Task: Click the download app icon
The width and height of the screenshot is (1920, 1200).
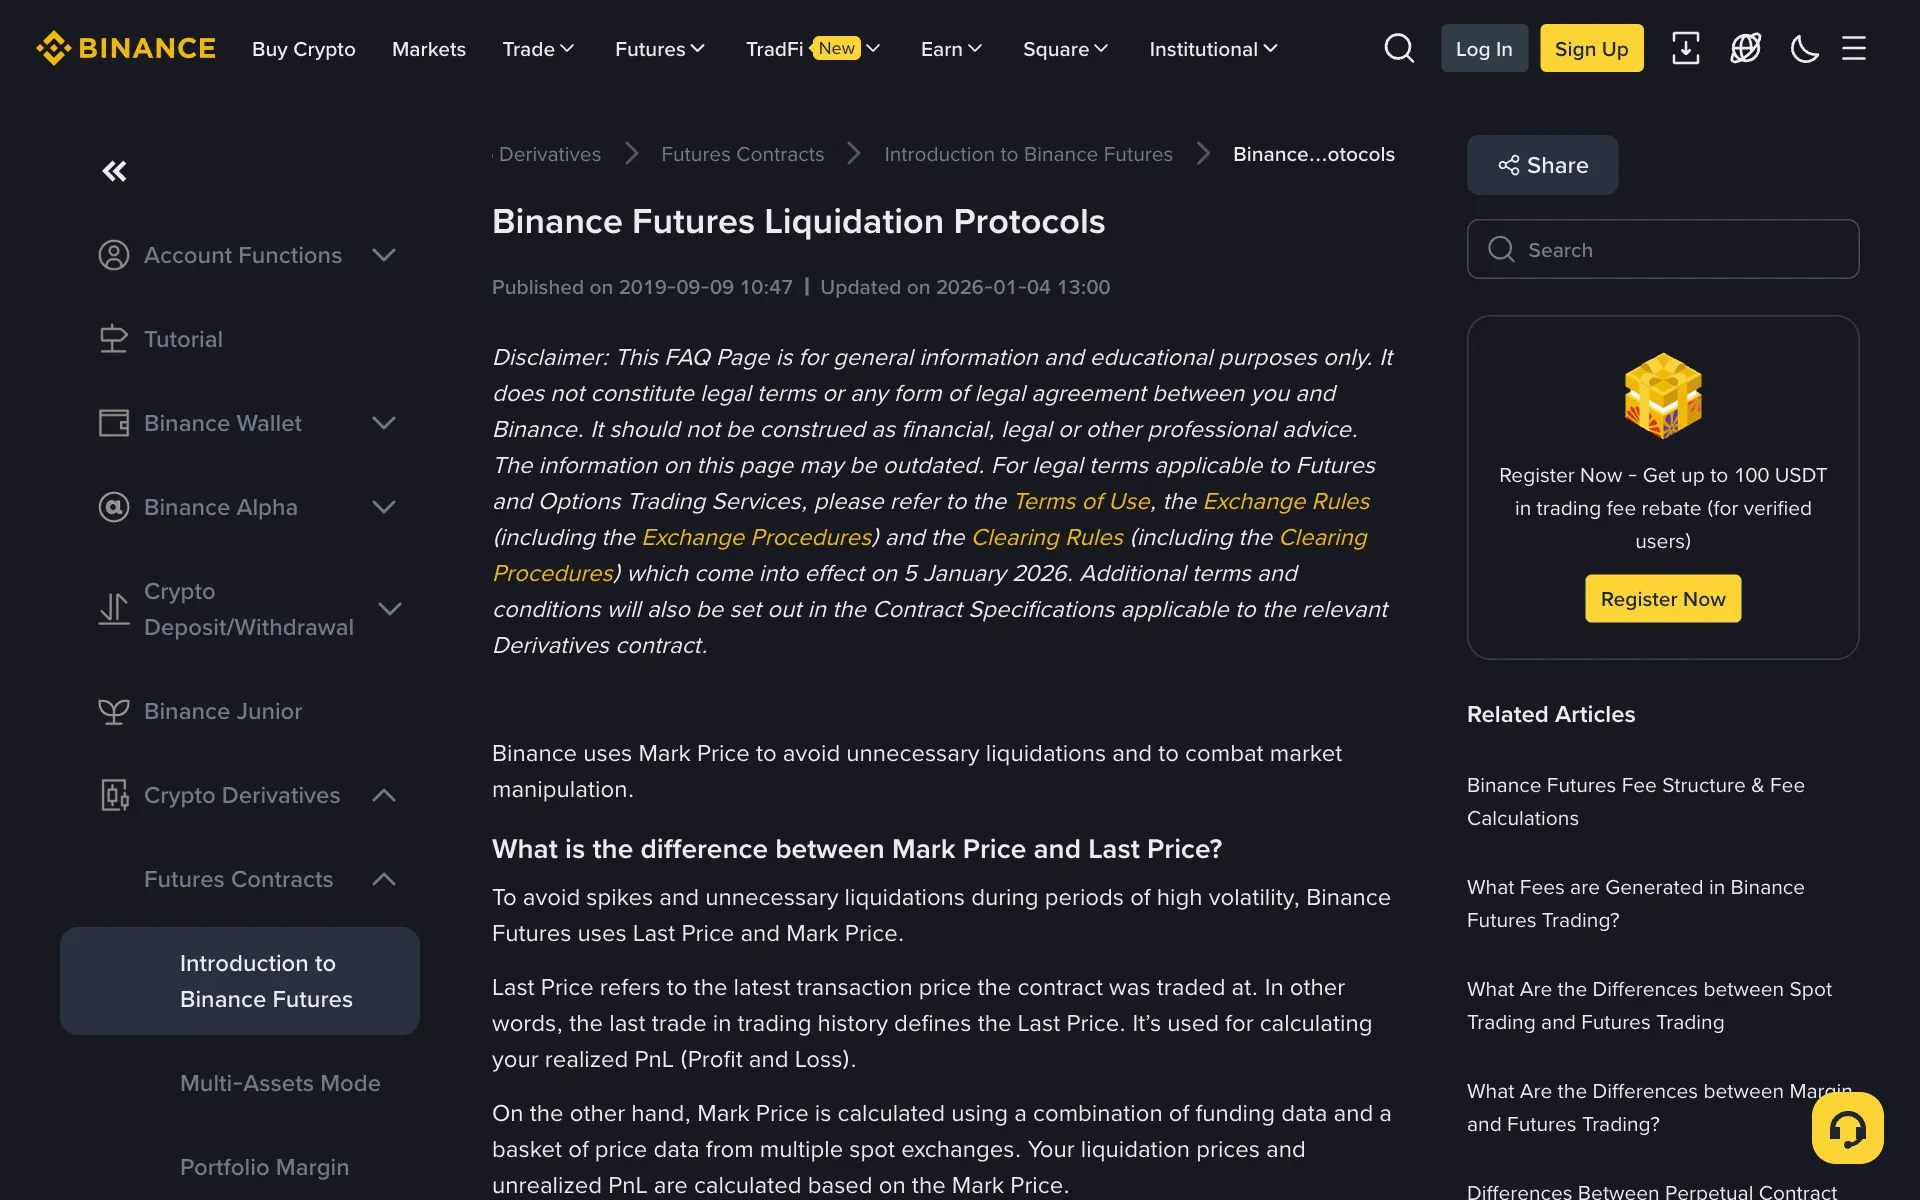Action: click(x=1686, y=48)
